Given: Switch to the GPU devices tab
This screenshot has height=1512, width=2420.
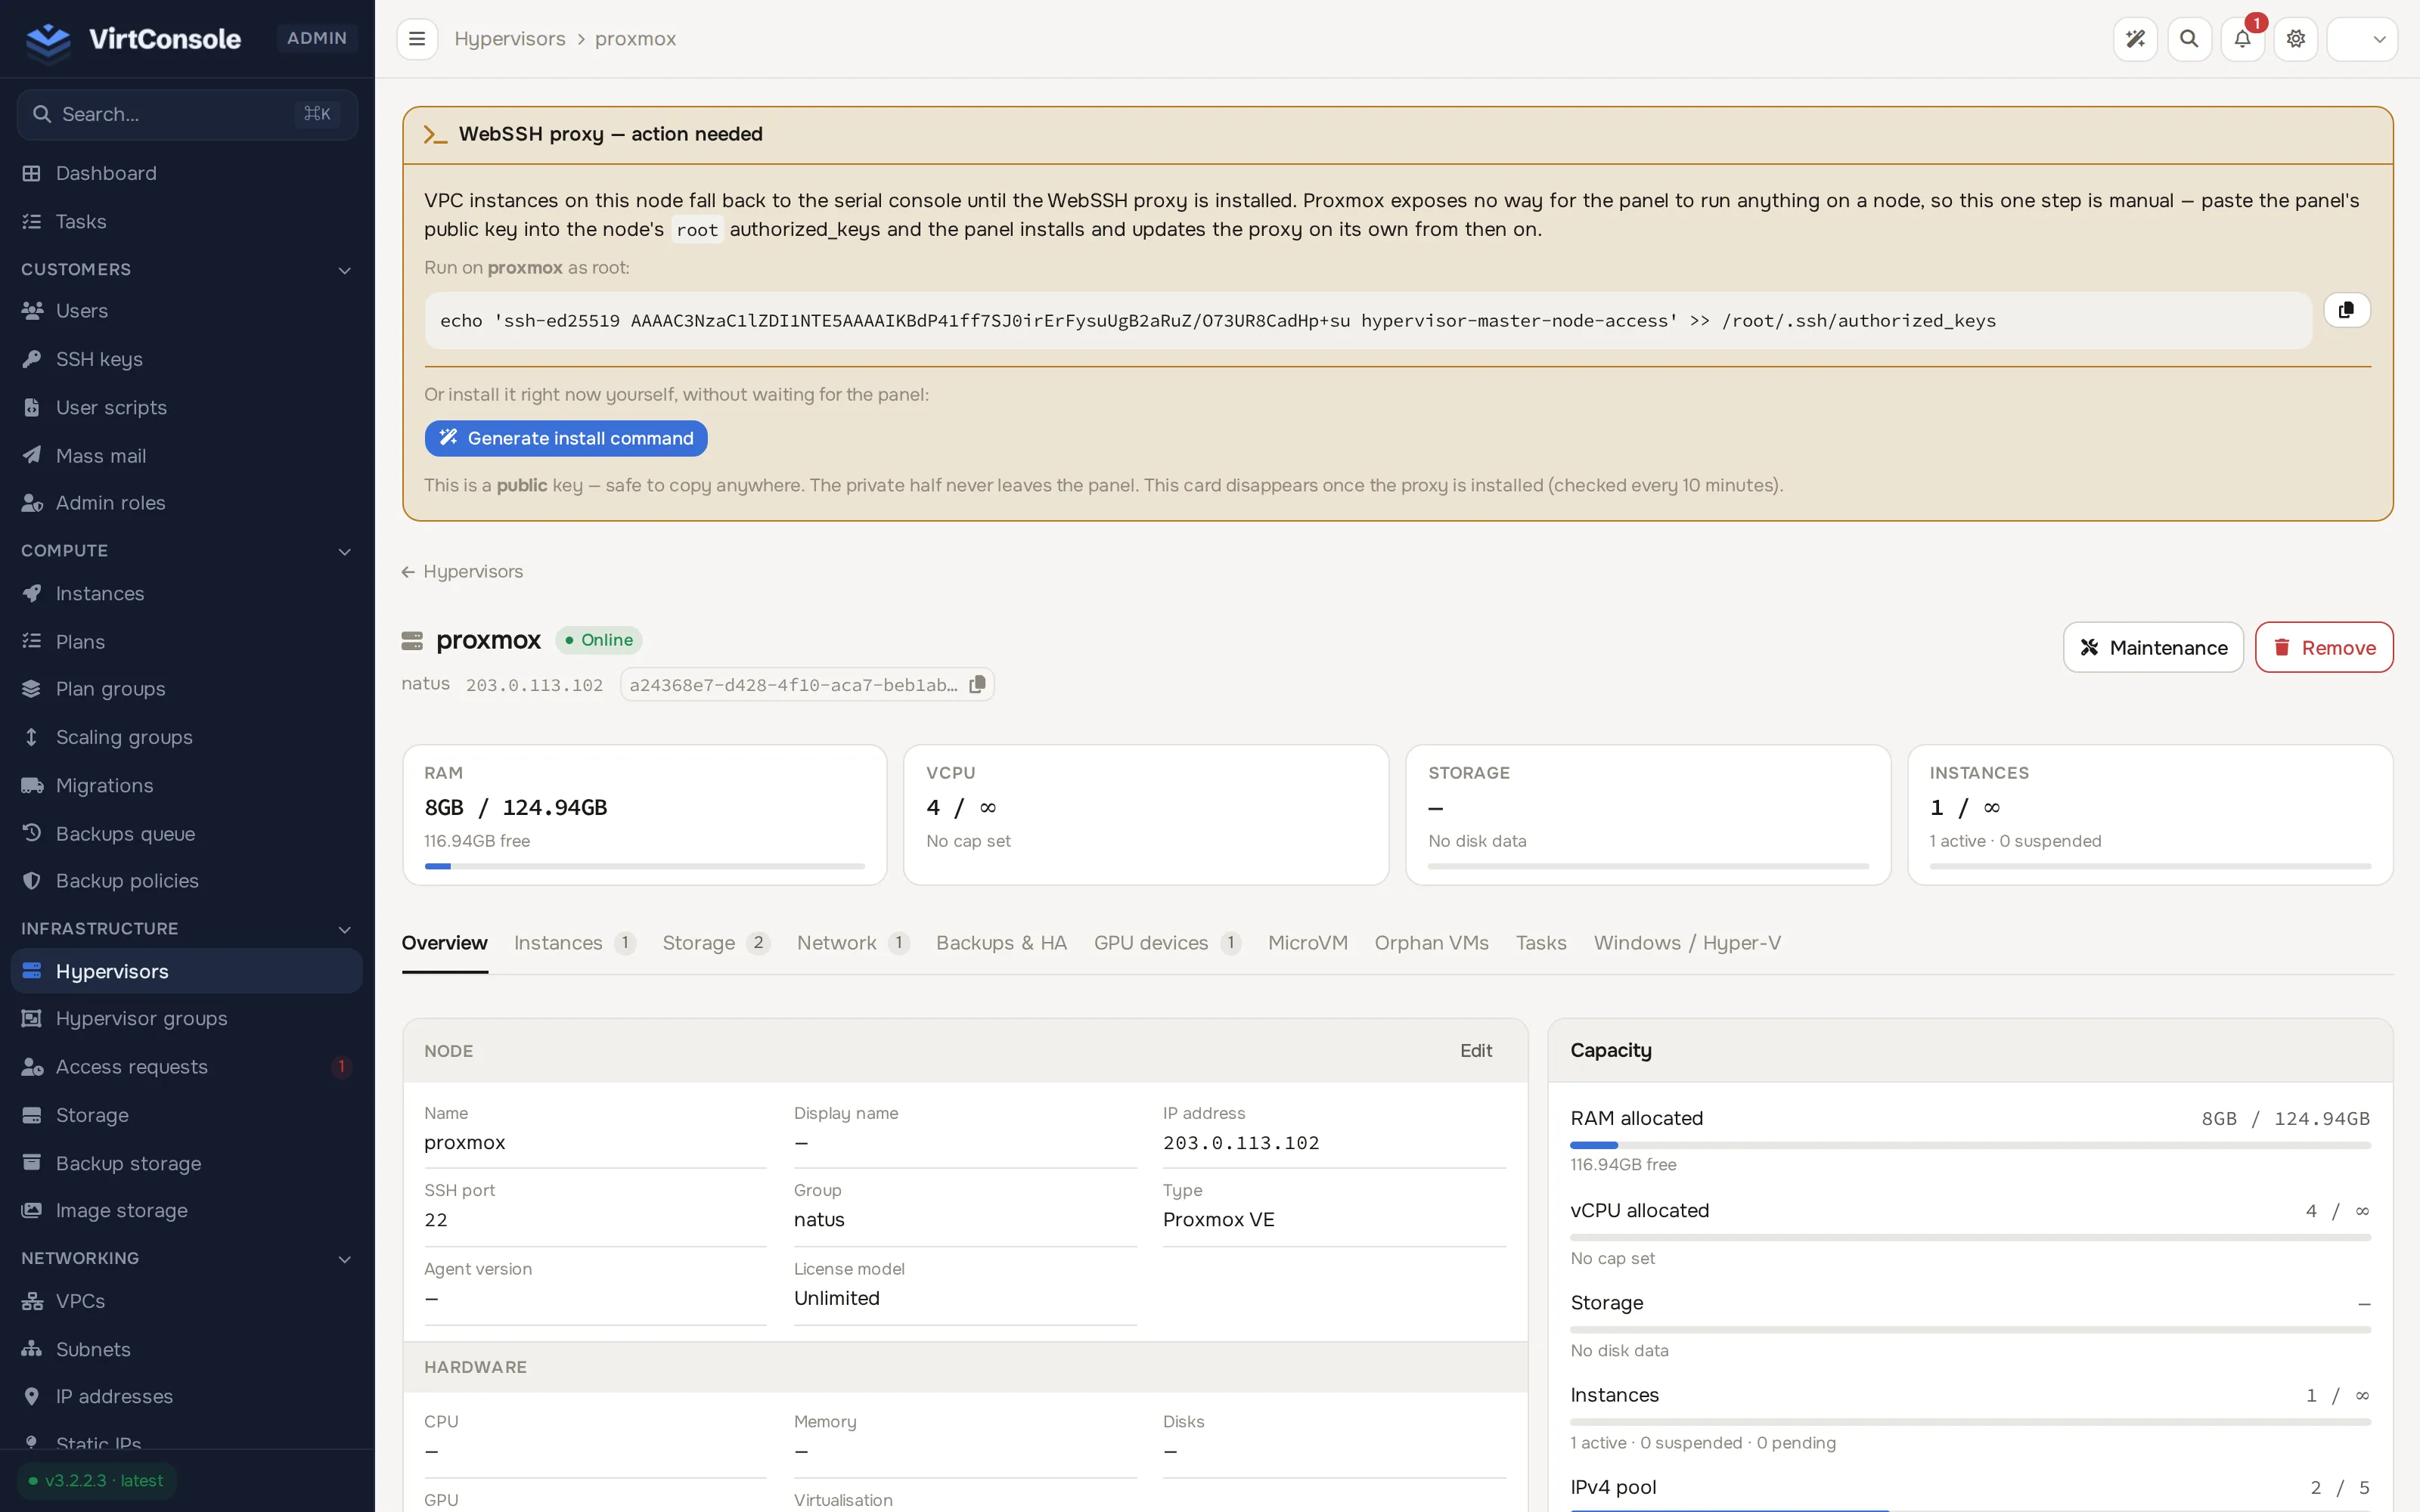Looking at the screenshot, I should [1167, 943].
